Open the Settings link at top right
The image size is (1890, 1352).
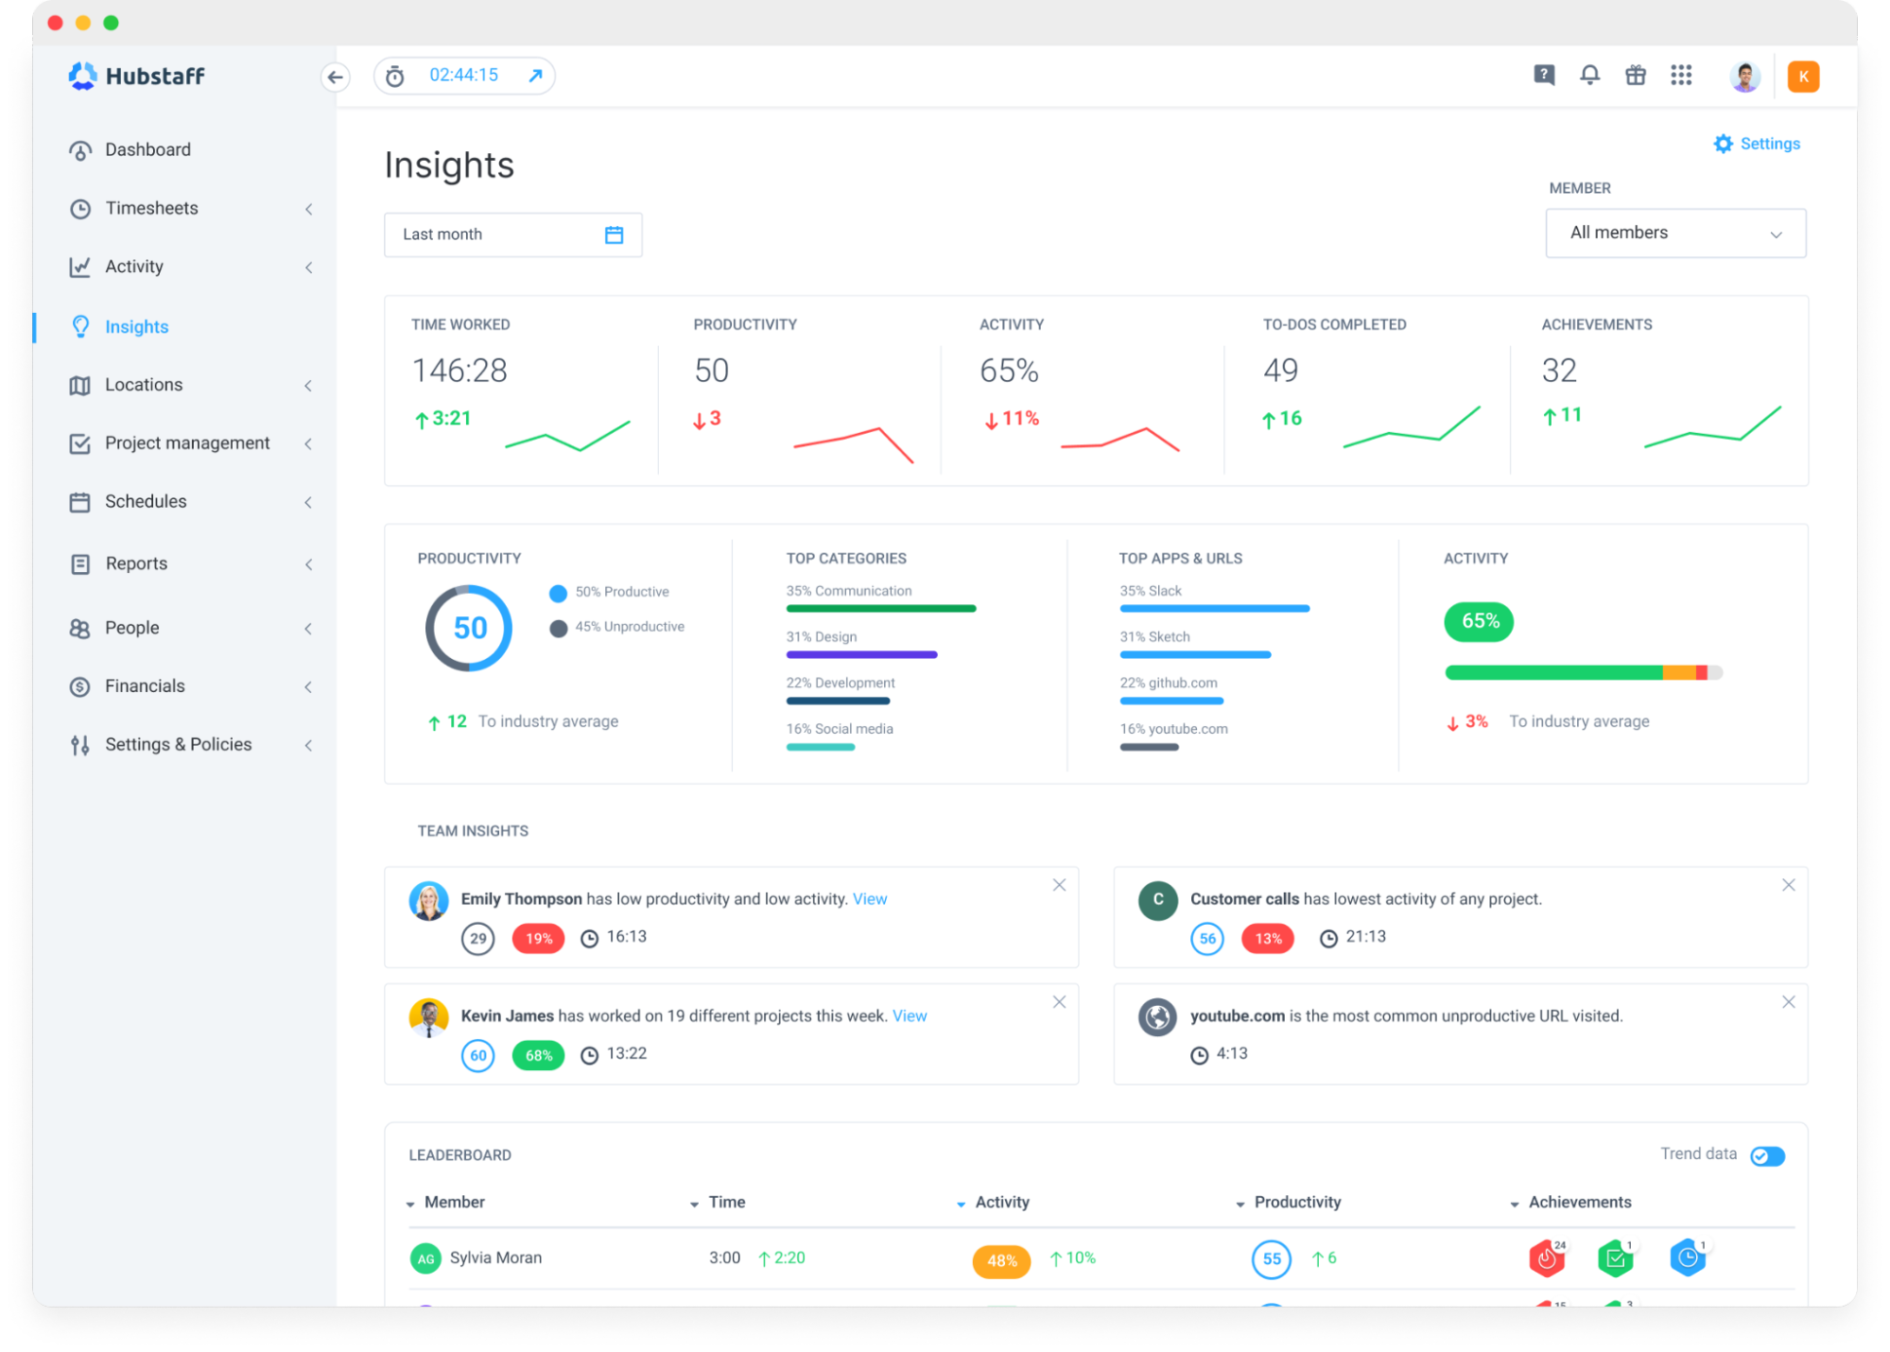click(1757, 143)
